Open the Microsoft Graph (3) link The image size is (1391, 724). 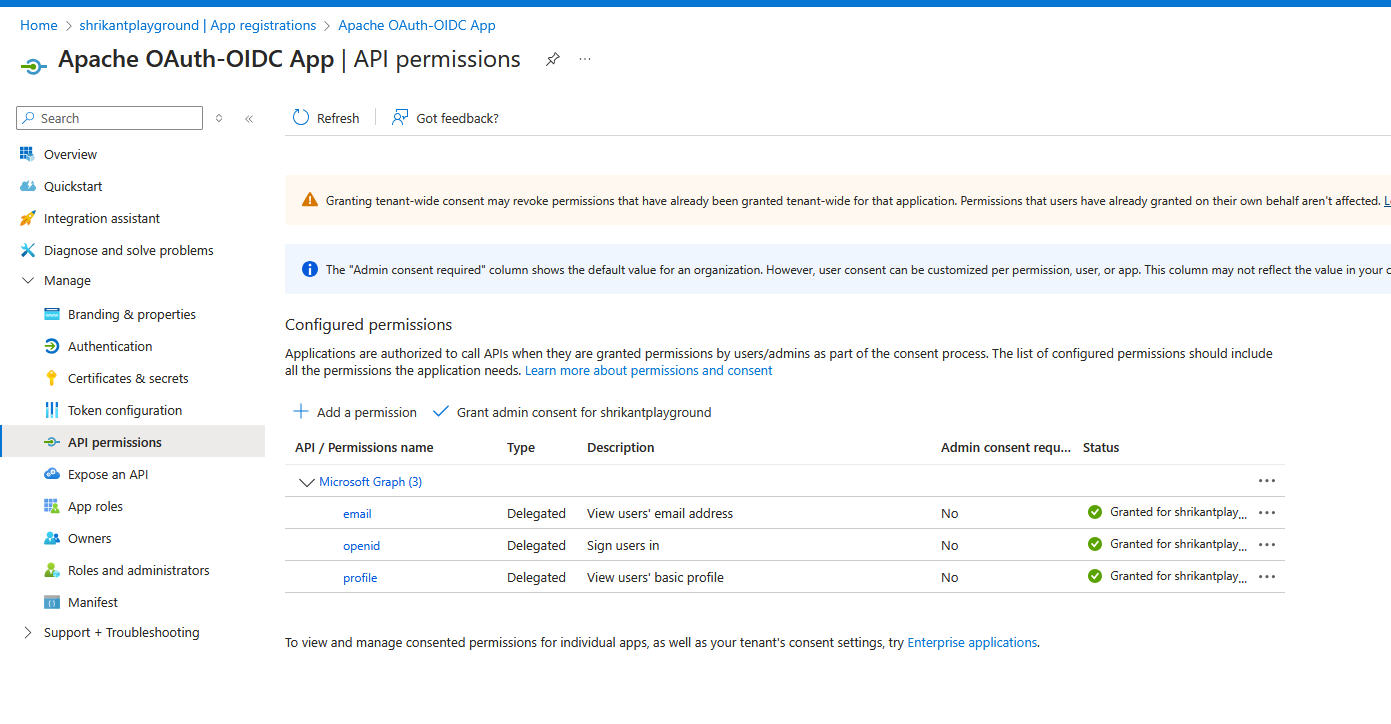pyautogui.click(x=370, y=482)
